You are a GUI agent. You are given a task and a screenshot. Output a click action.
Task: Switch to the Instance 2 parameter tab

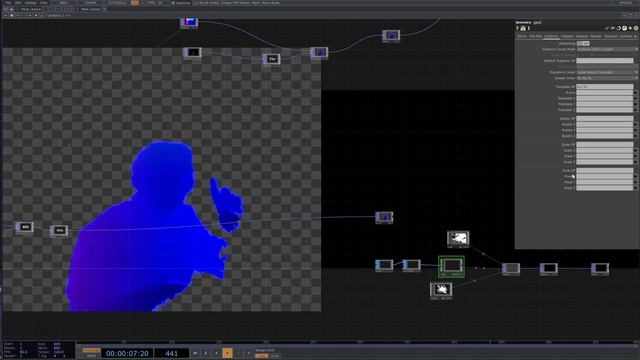point(567,36)
